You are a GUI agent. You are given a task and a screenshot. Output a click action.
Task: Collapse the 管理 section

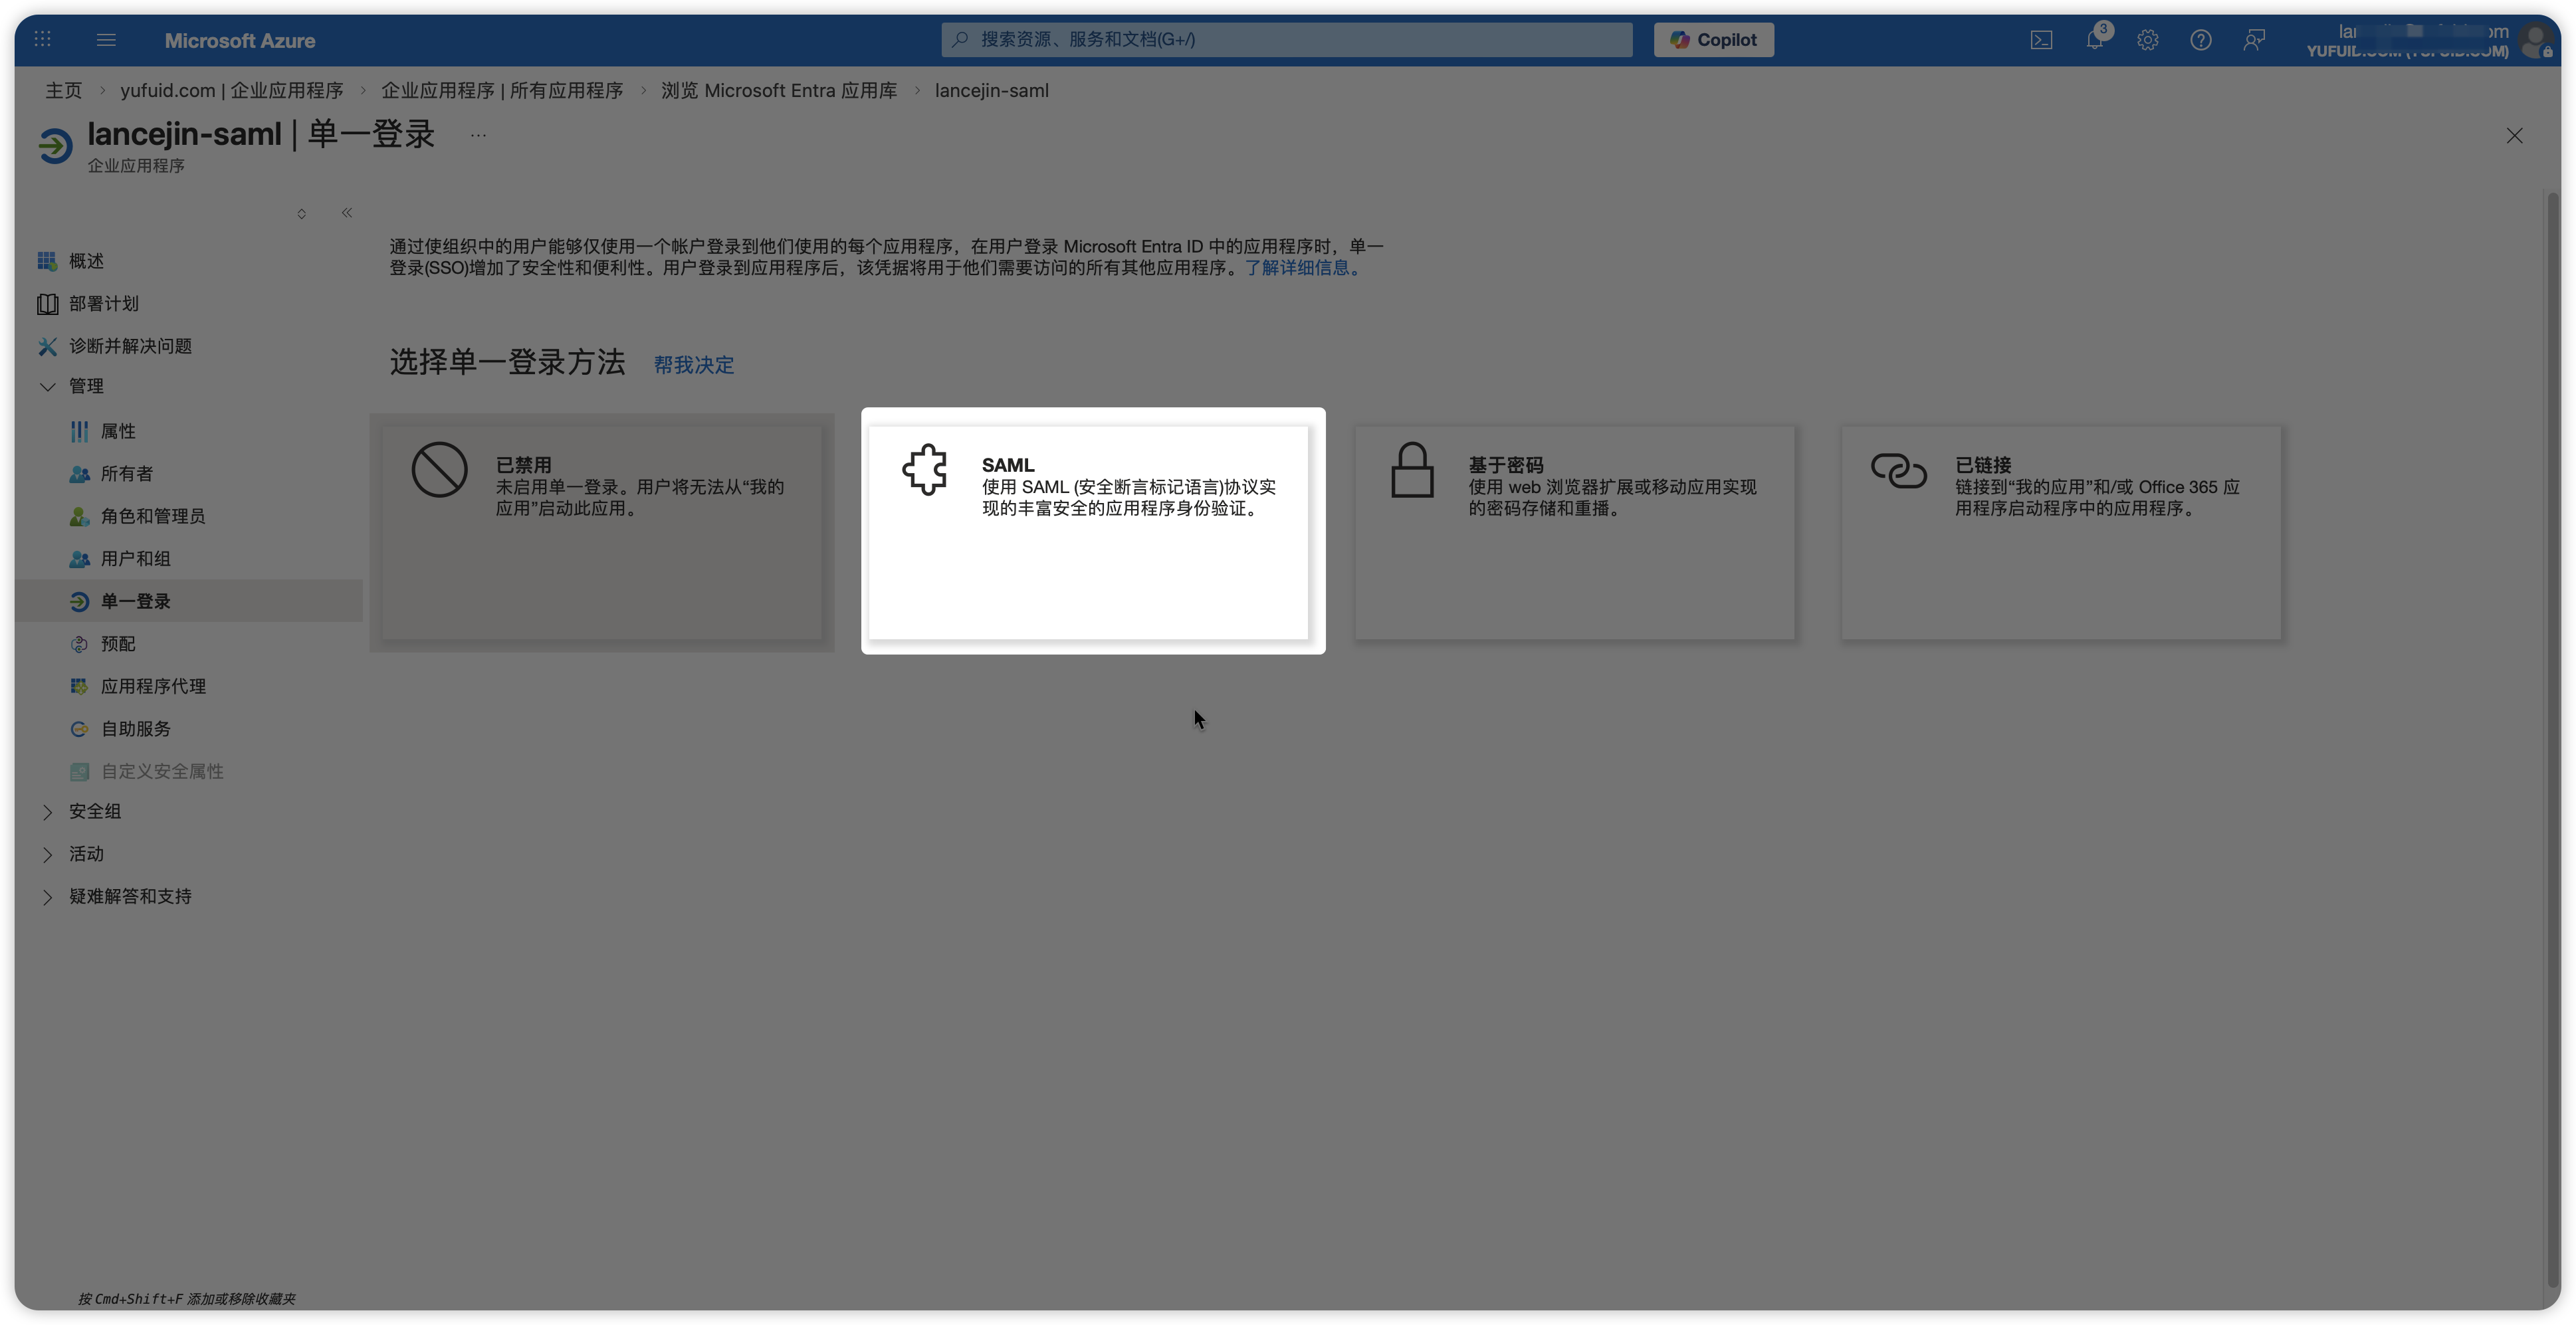[47, 386]
